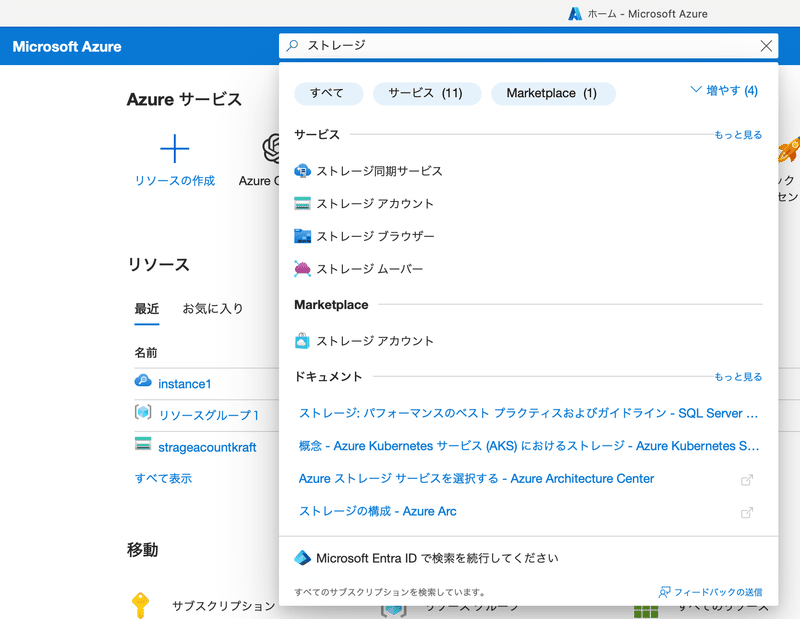This screenshot has height=619, width=800.
Task: Click もっと見る next to ドキュメント heading
Action: coord(738,377)
